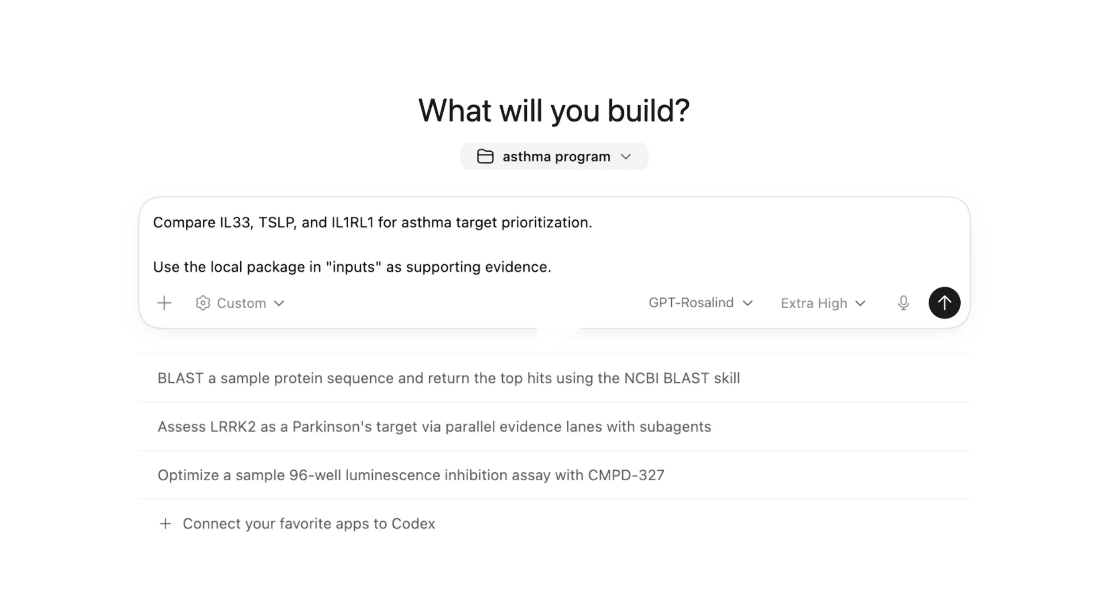The height and width of the screenshot is (603, 1103).
Task: Click the folder icon beside asthma program
Action: pos(485,157)
